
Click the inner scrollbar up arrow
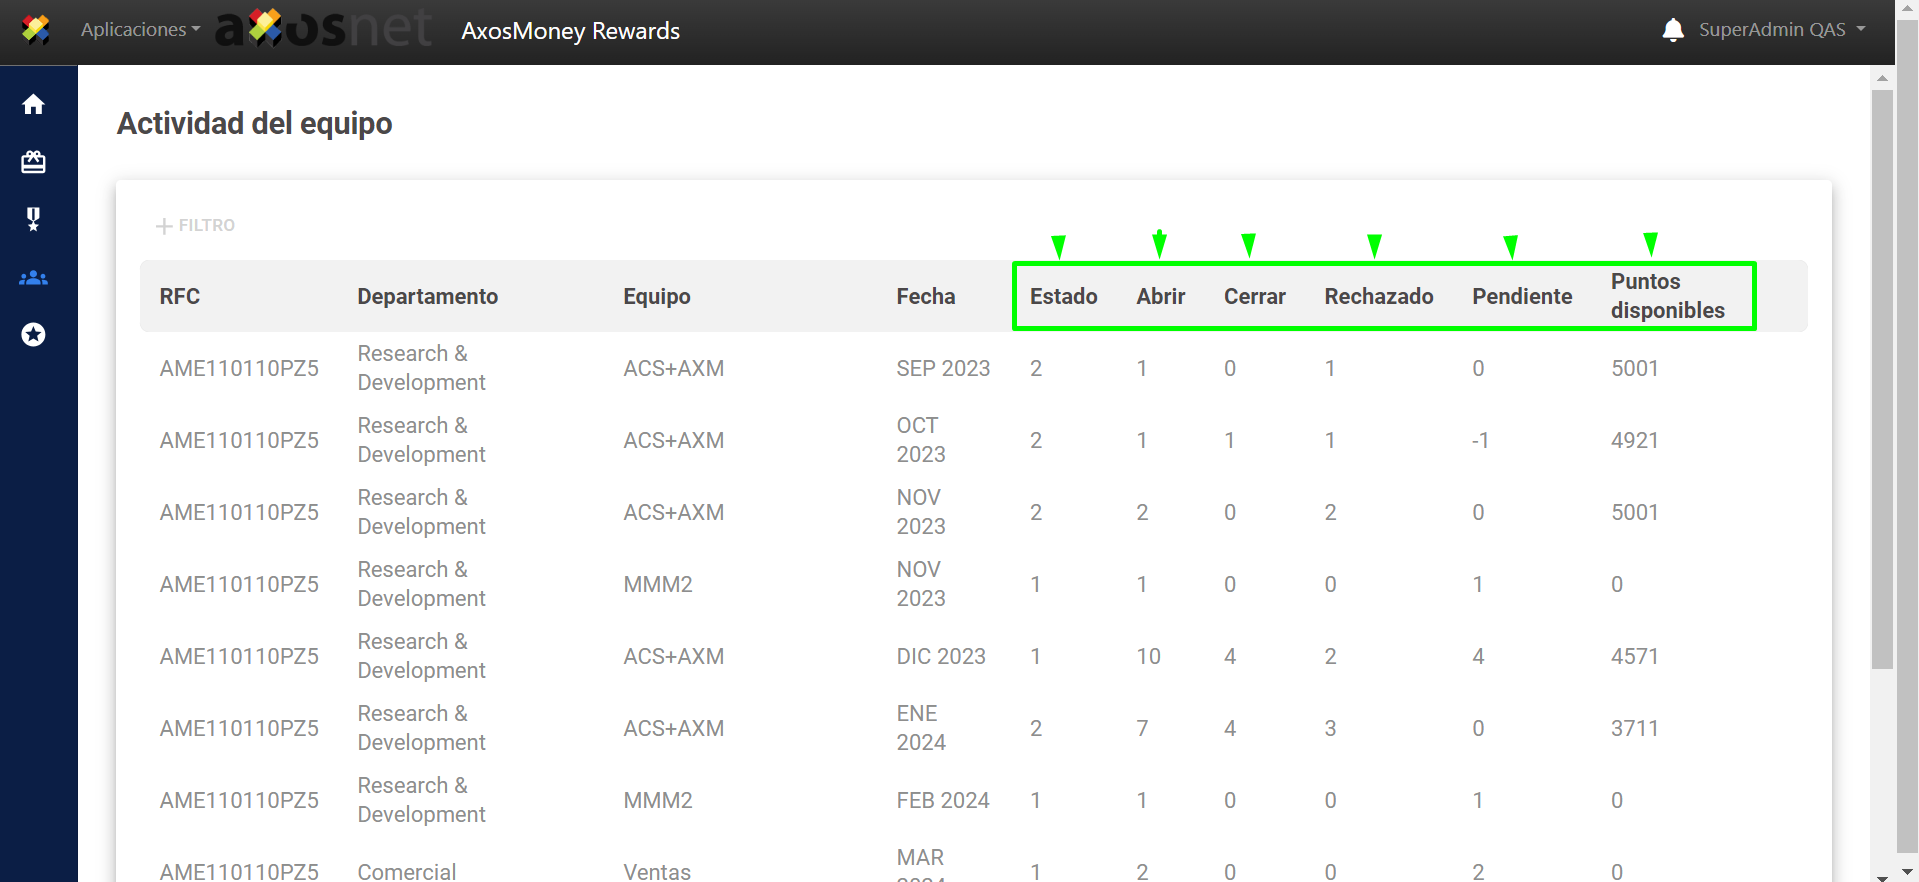pyautogui.click(x=1882, y=78)
